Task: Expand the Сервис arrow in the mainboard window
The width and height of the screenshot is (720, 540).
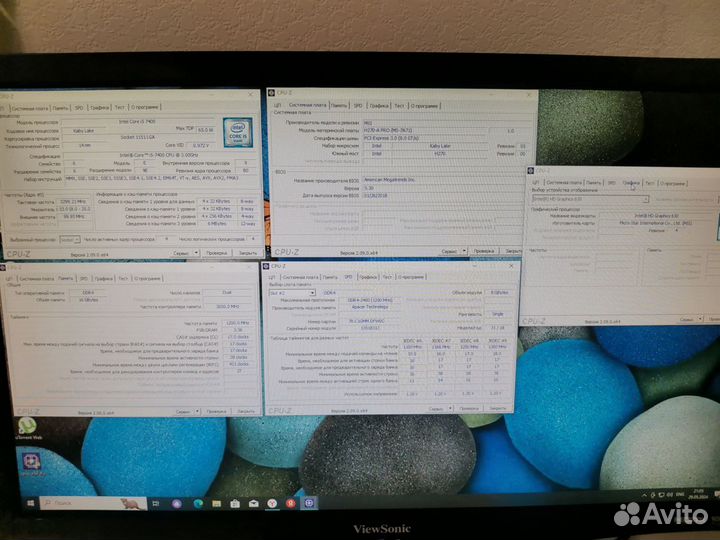Action: click(x=464, y=251)
